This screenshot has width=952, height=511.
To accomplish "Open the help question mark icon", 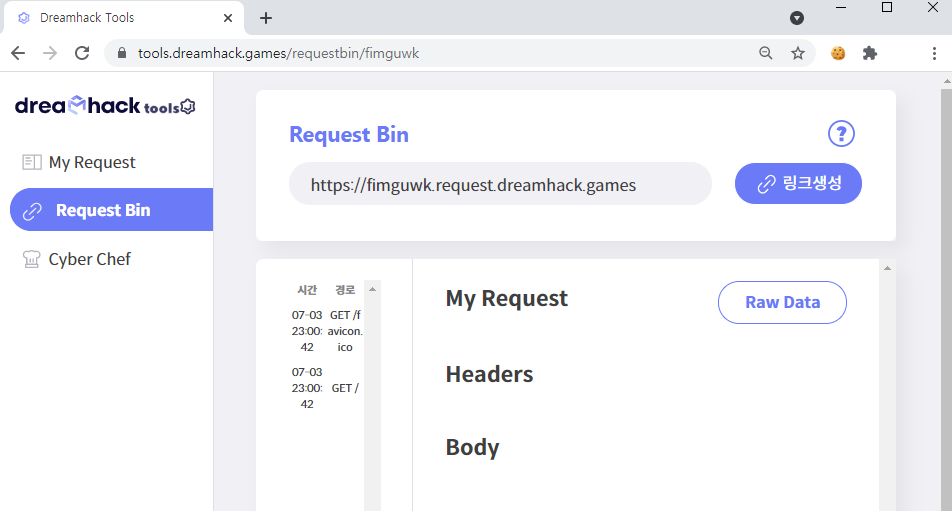I will pos(841,134).
